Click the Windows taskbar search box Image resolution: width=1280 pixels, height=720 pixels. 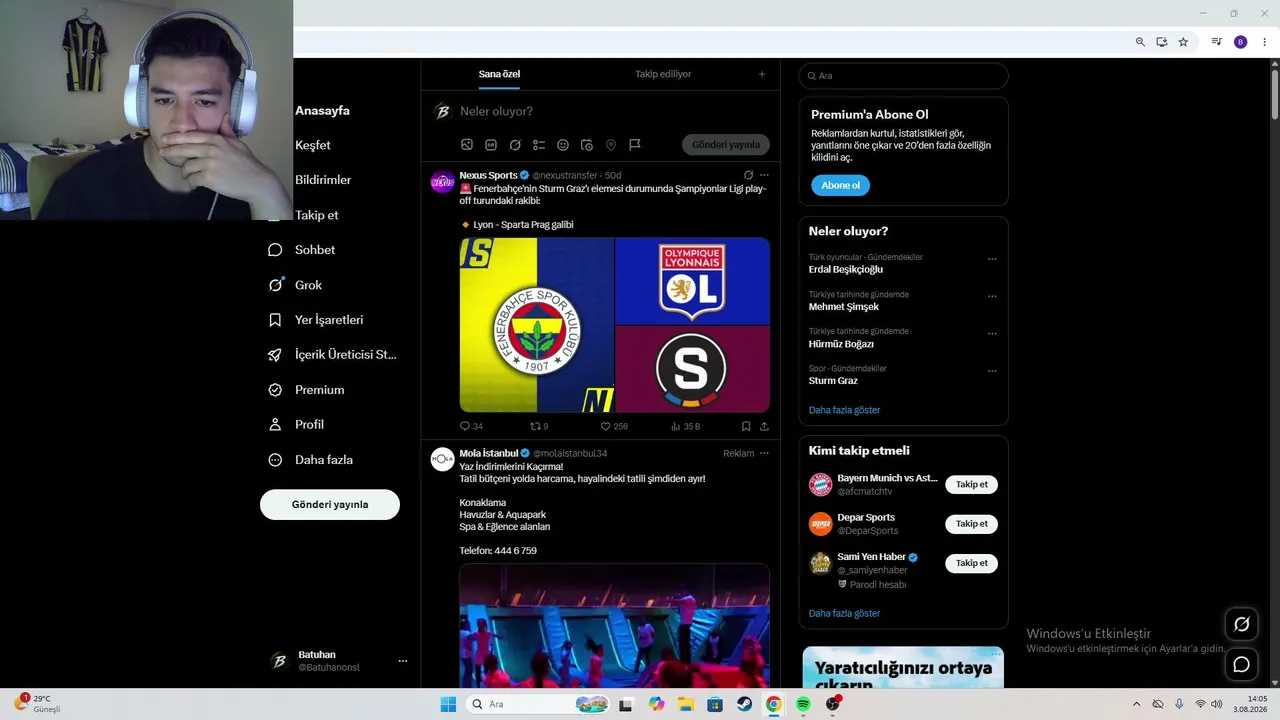[x=538, y=704]
